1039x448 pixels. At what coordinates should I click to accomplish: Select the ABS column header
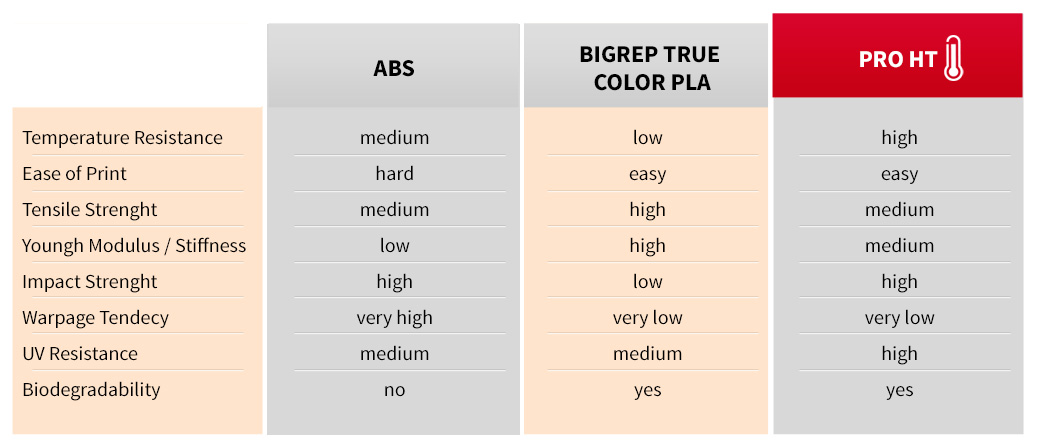394,68
